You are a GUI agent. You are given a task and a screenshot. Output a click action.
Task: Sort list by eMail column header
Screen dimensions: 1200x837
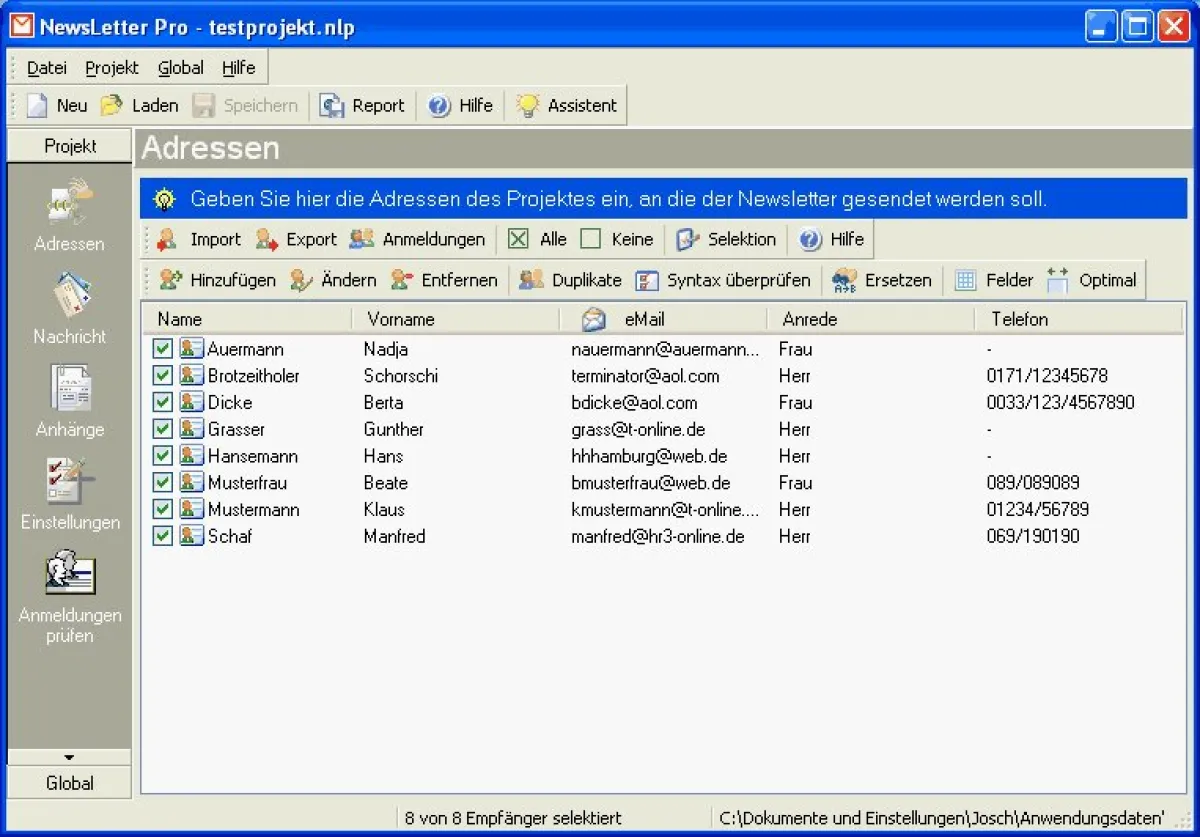tap(644, 319)
